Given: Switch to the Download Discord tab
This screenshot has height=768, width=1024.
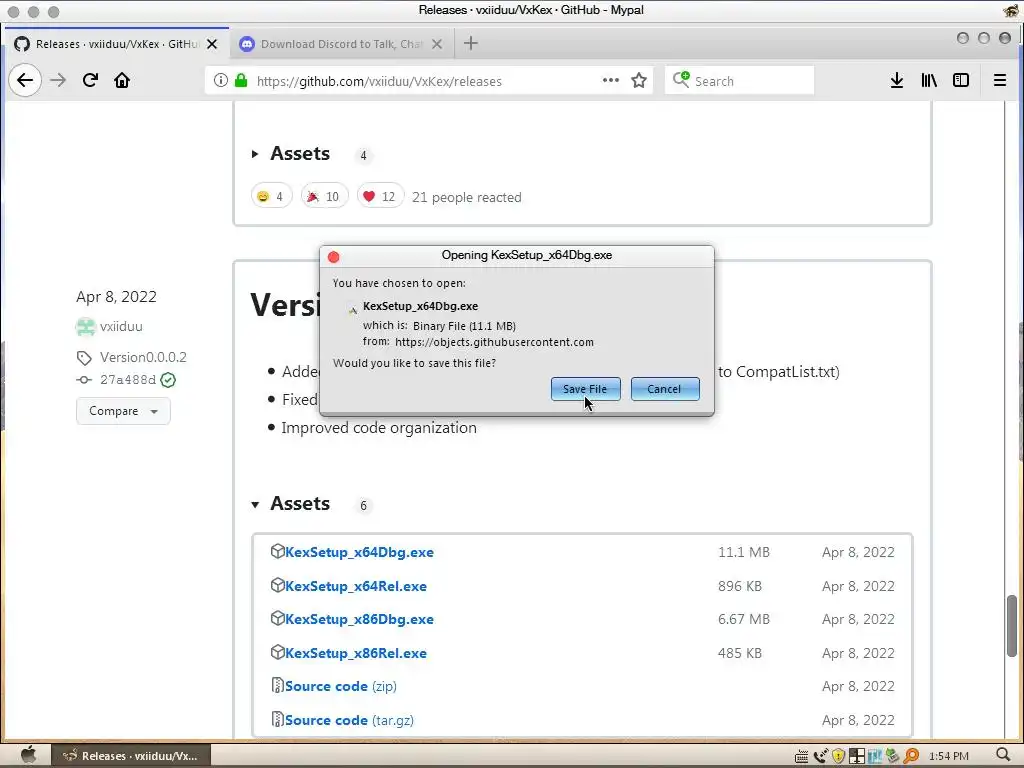Looking at the screenshot, I should [341, 44].
